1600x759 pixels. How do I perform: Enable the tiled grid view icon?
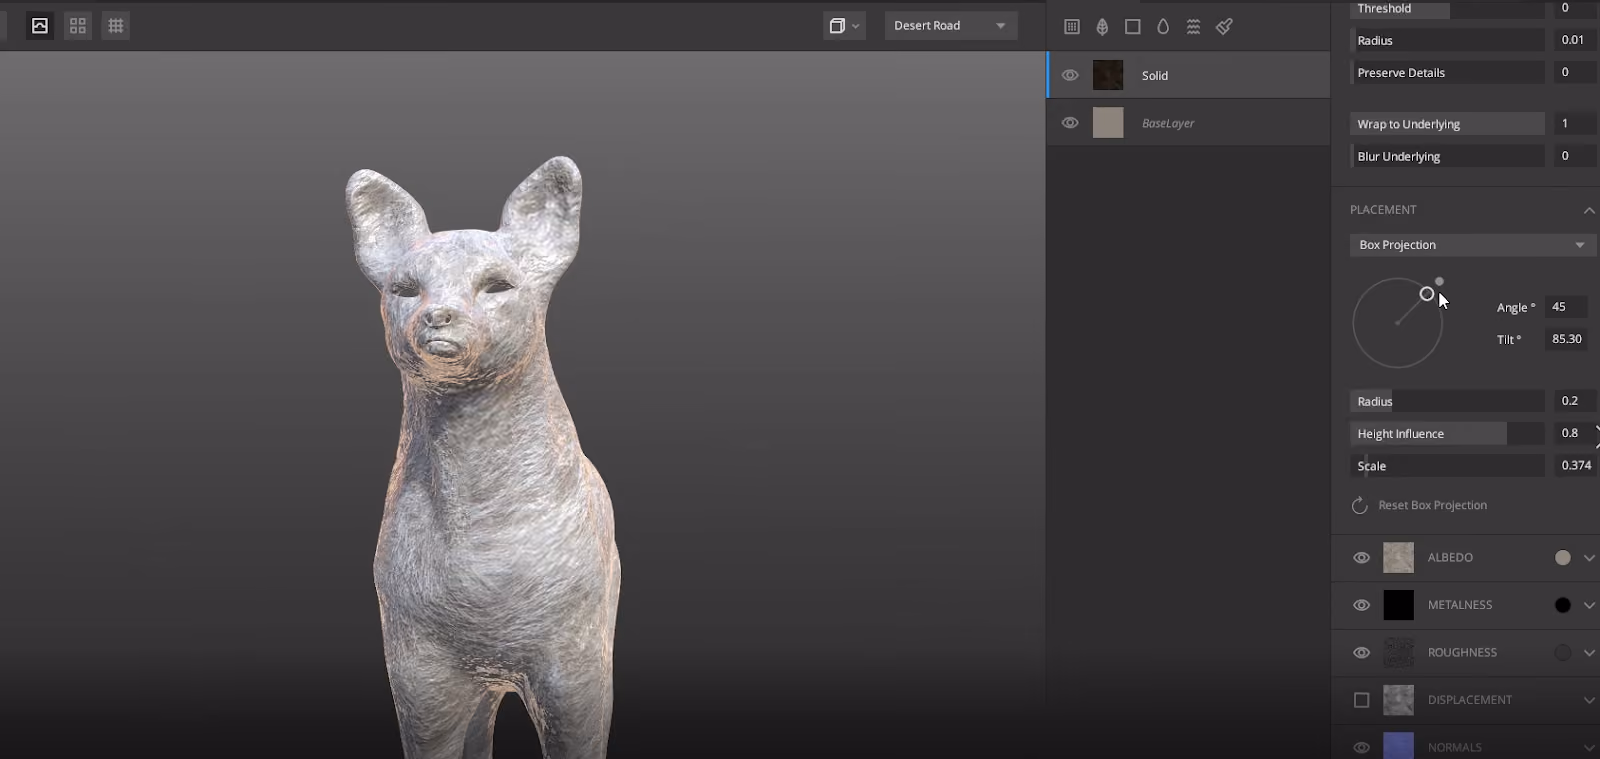pos(116,26)
